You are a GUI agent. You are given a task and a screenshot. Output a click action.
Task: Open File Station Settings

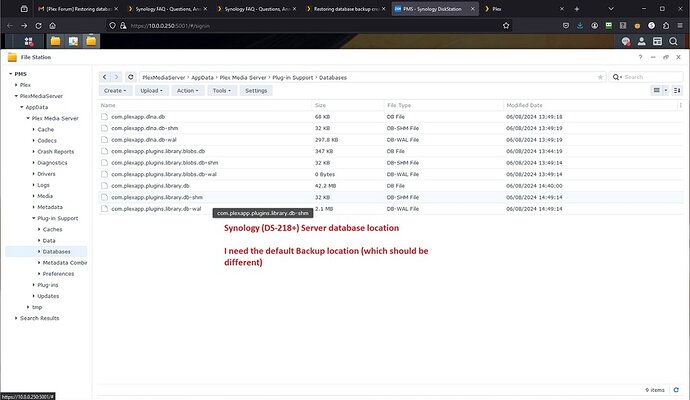(x=256, y=91)
